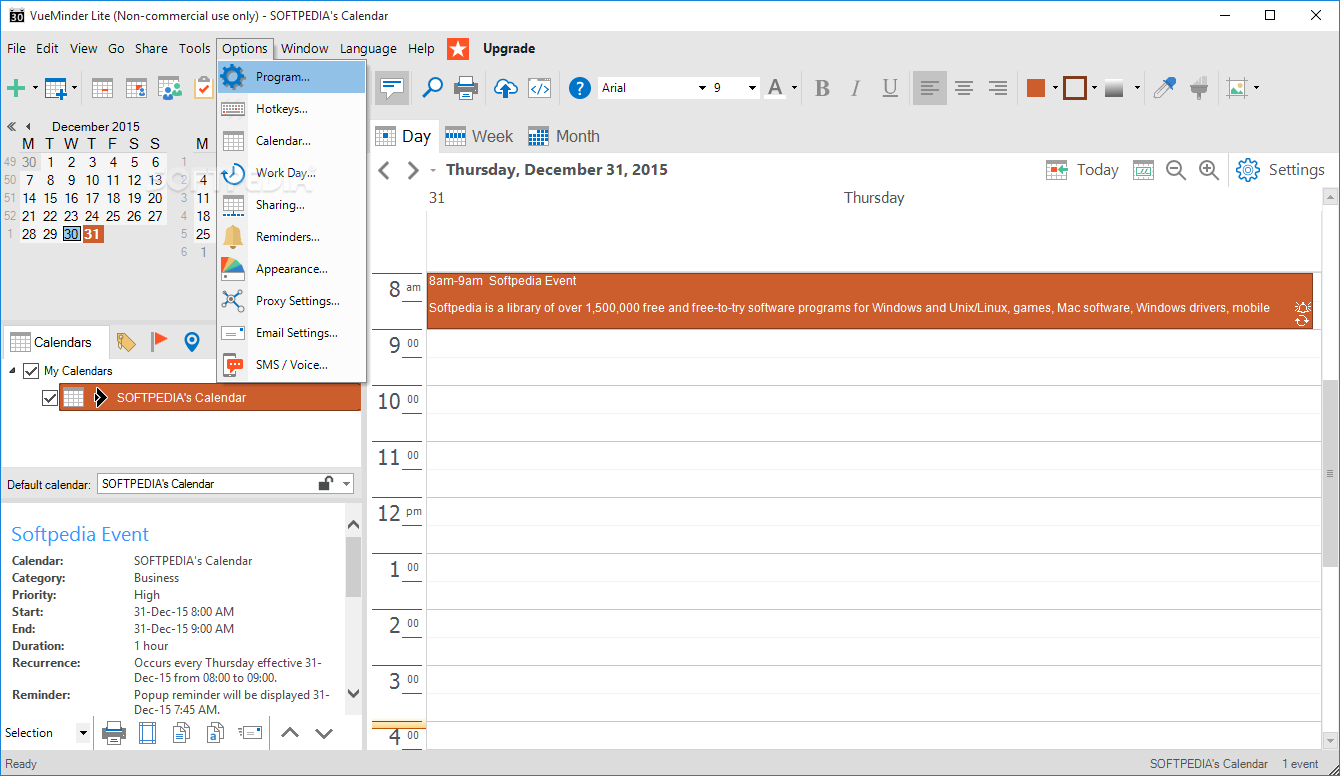The height and width of the screenshot is (776, 1340).
Task: Click the main toolbar printer icon
Action: [x=466, y=88]
